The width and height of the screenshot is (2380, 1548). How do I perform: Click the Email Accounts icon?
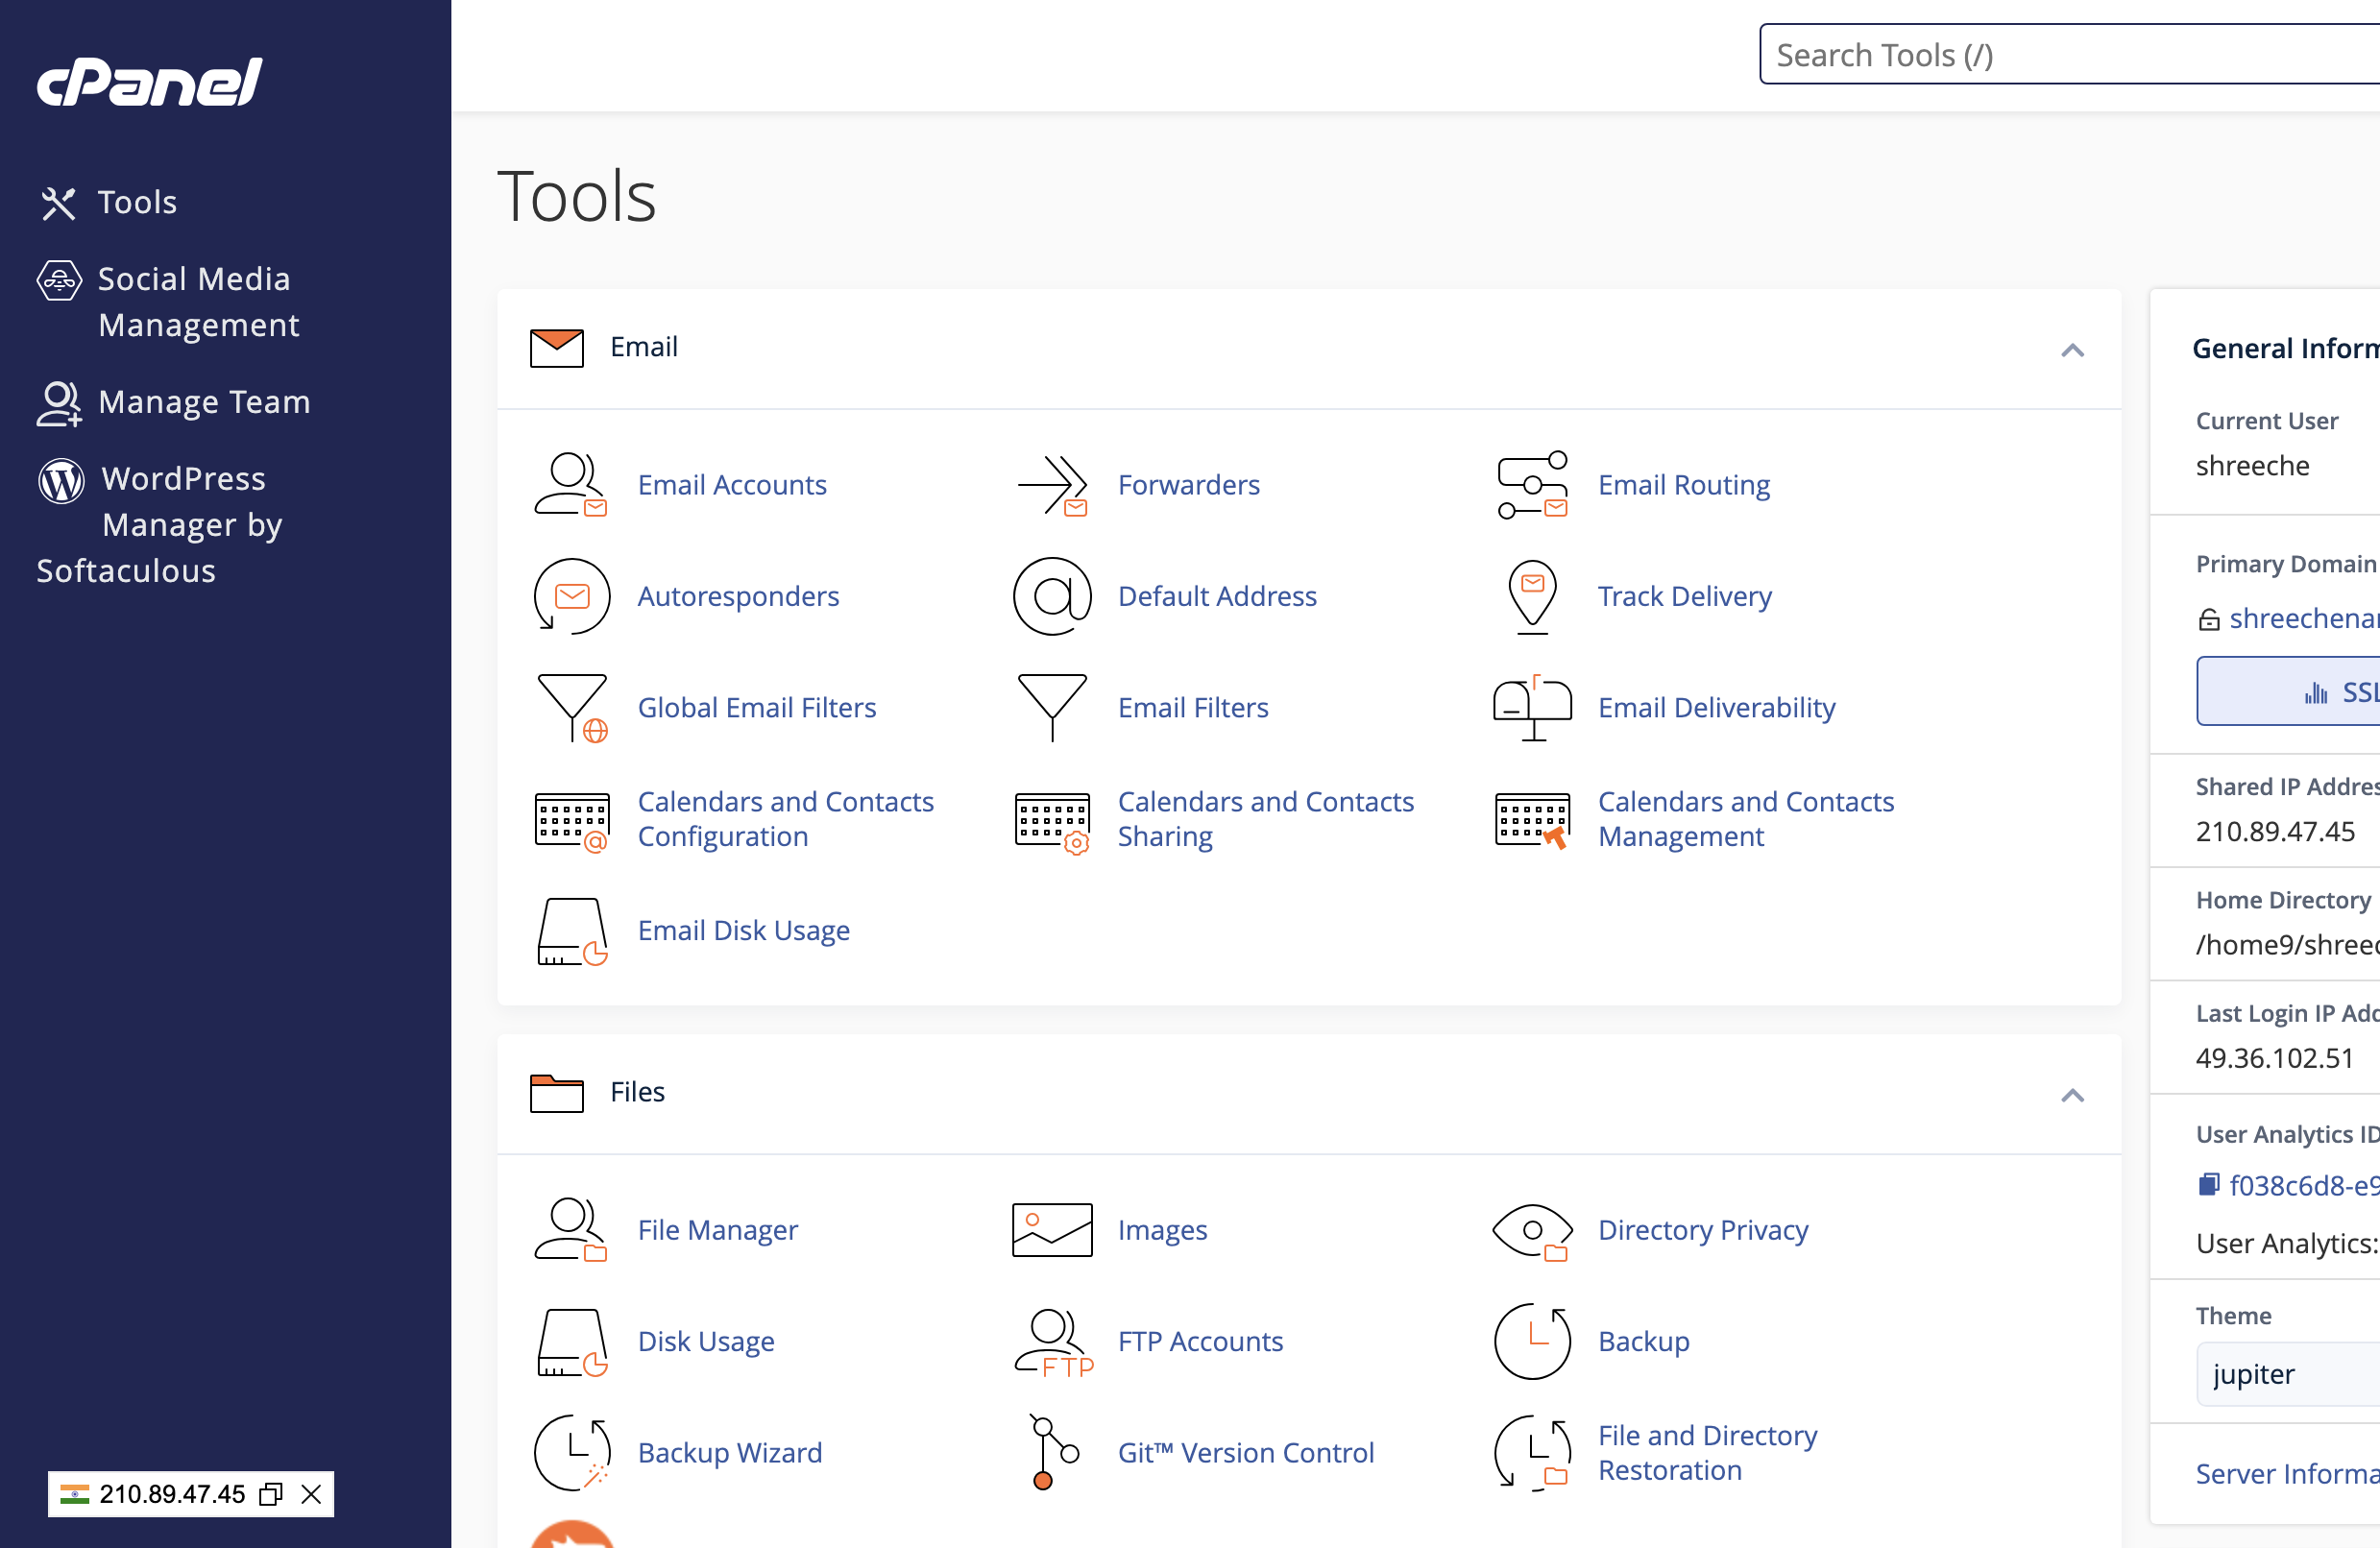click(570, 485)
